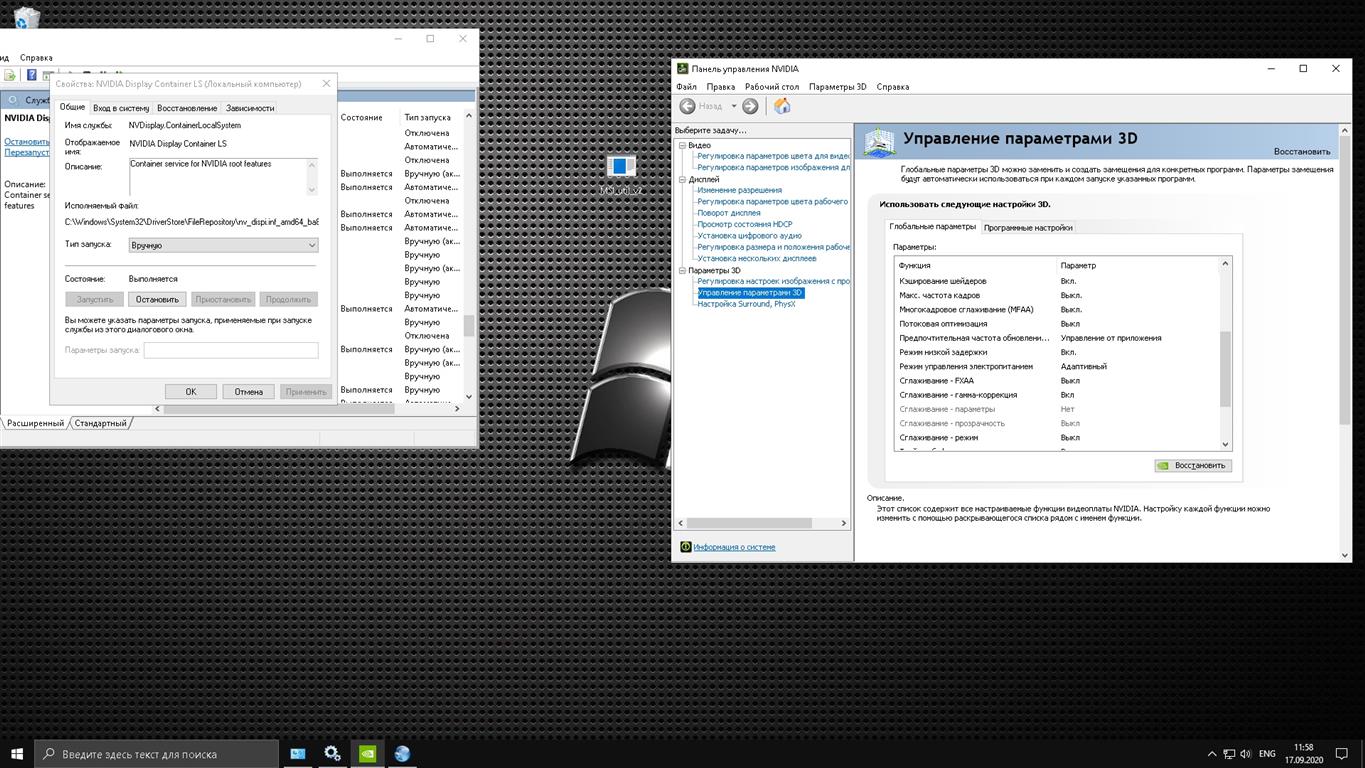
Task: Open the Правка menu
Action: tap(720, 87)
